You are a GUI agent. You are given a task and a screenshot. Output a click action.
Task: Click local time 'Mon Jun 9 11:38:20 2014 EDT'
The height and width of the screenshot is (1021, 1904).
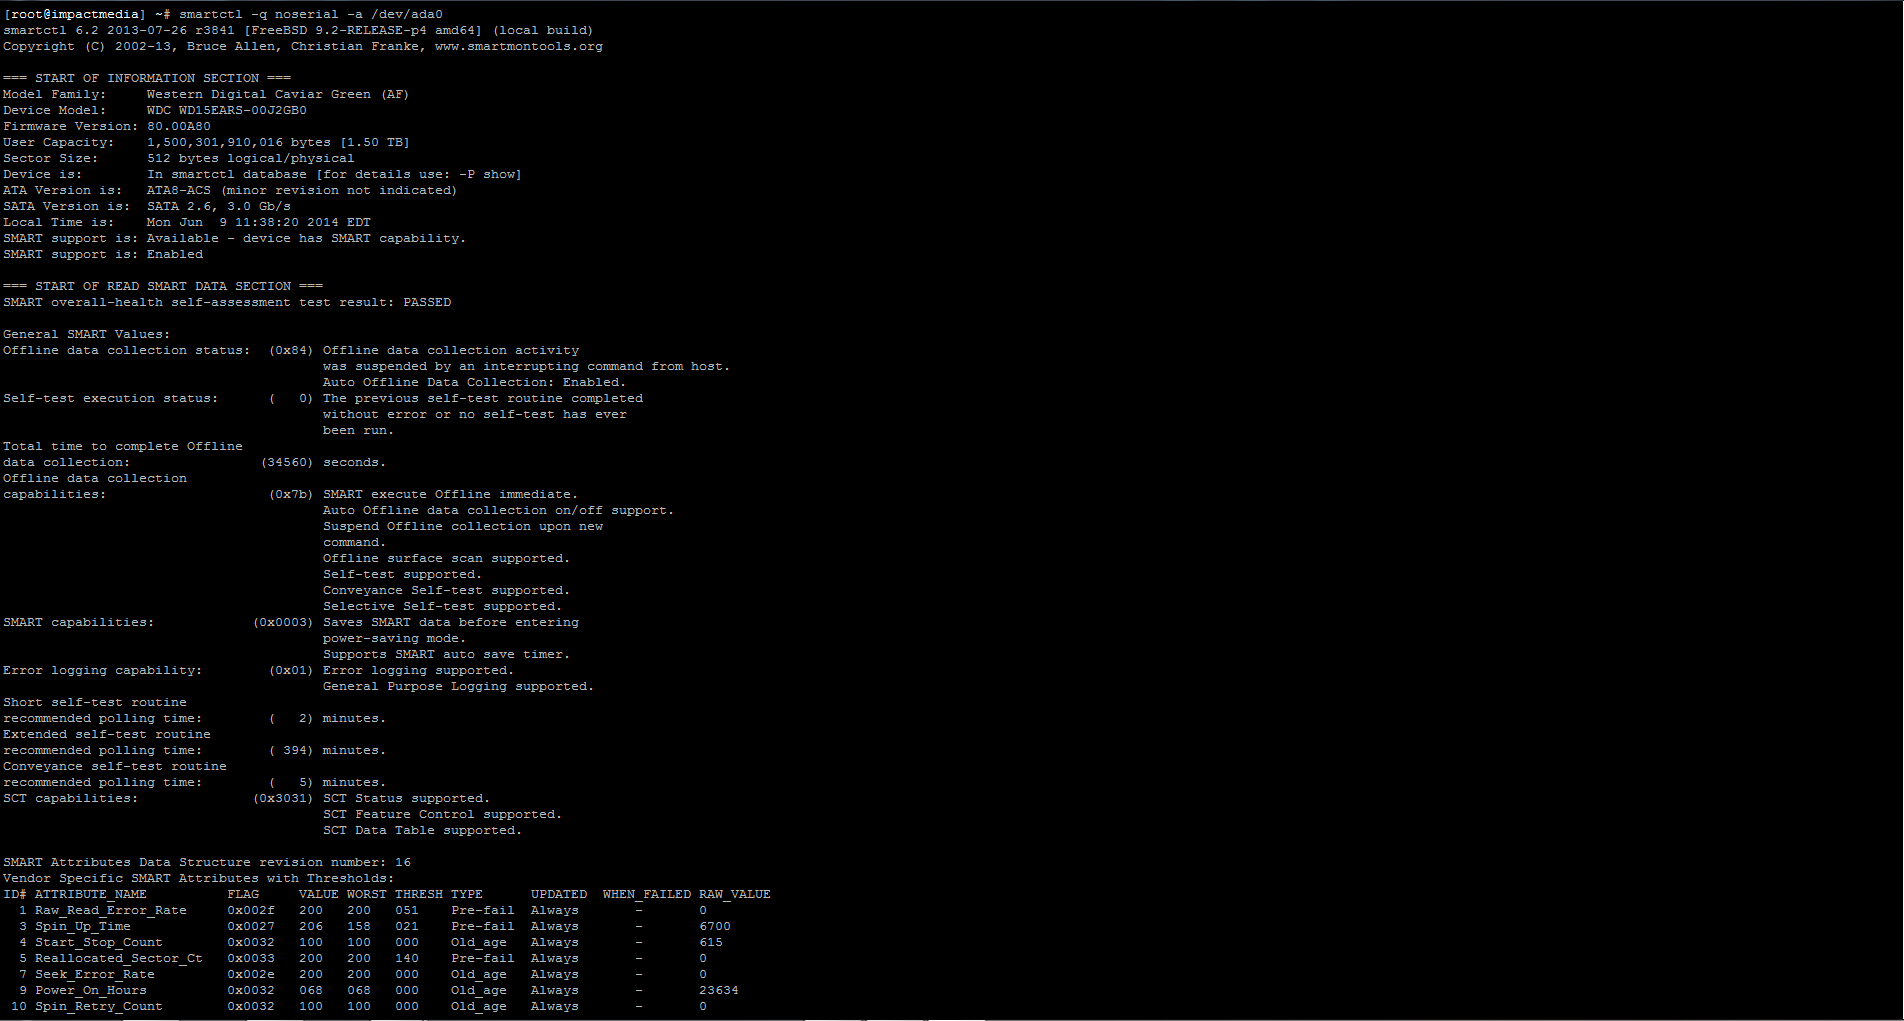coord(259,223)
